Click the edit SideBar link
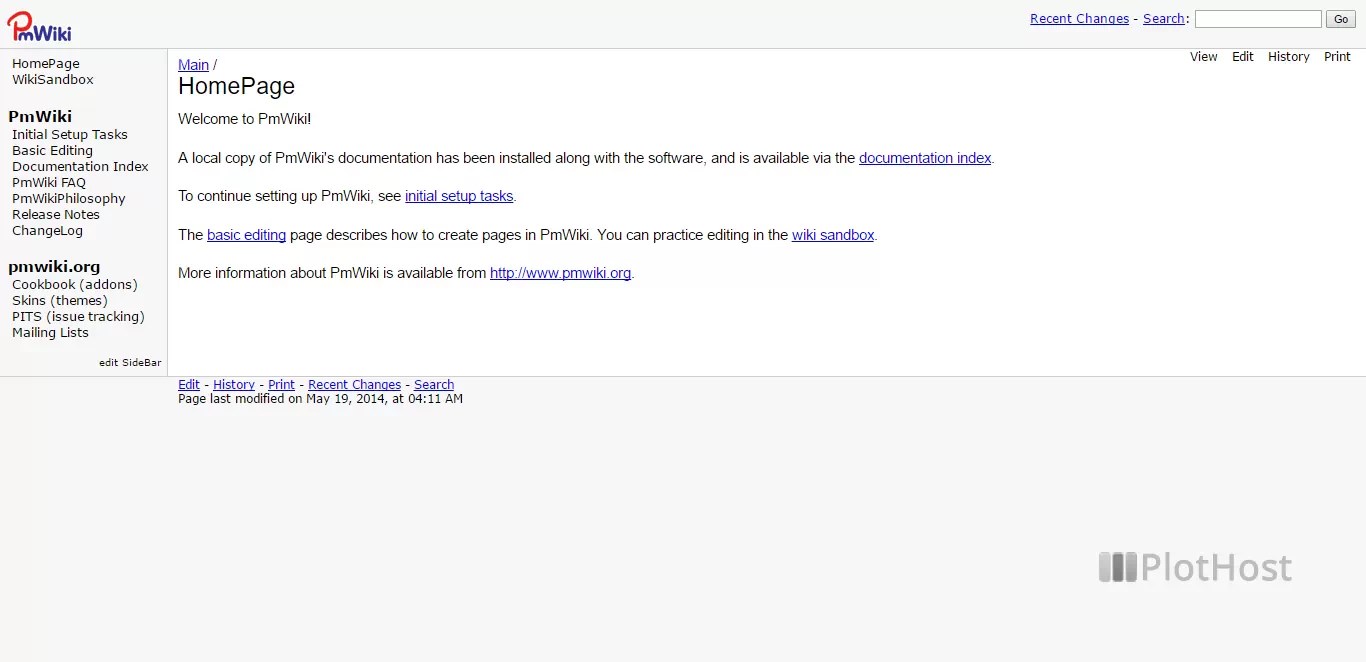 point(130,363)
